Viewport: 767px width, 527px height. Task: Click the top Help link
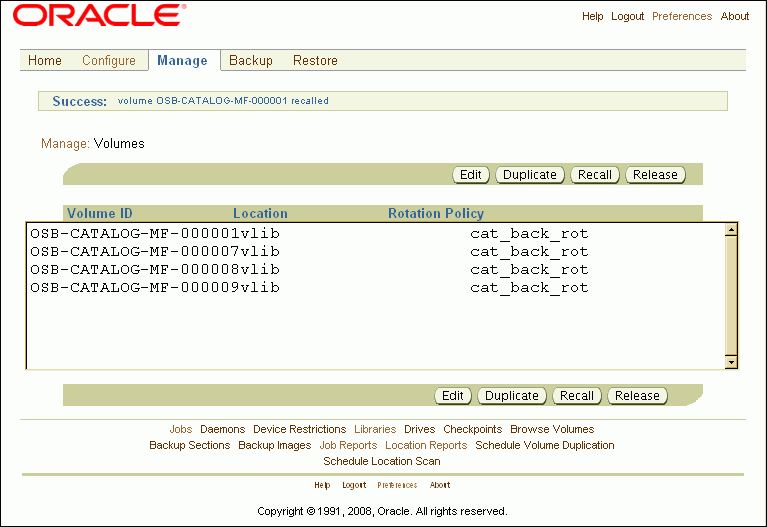[592, 16]
